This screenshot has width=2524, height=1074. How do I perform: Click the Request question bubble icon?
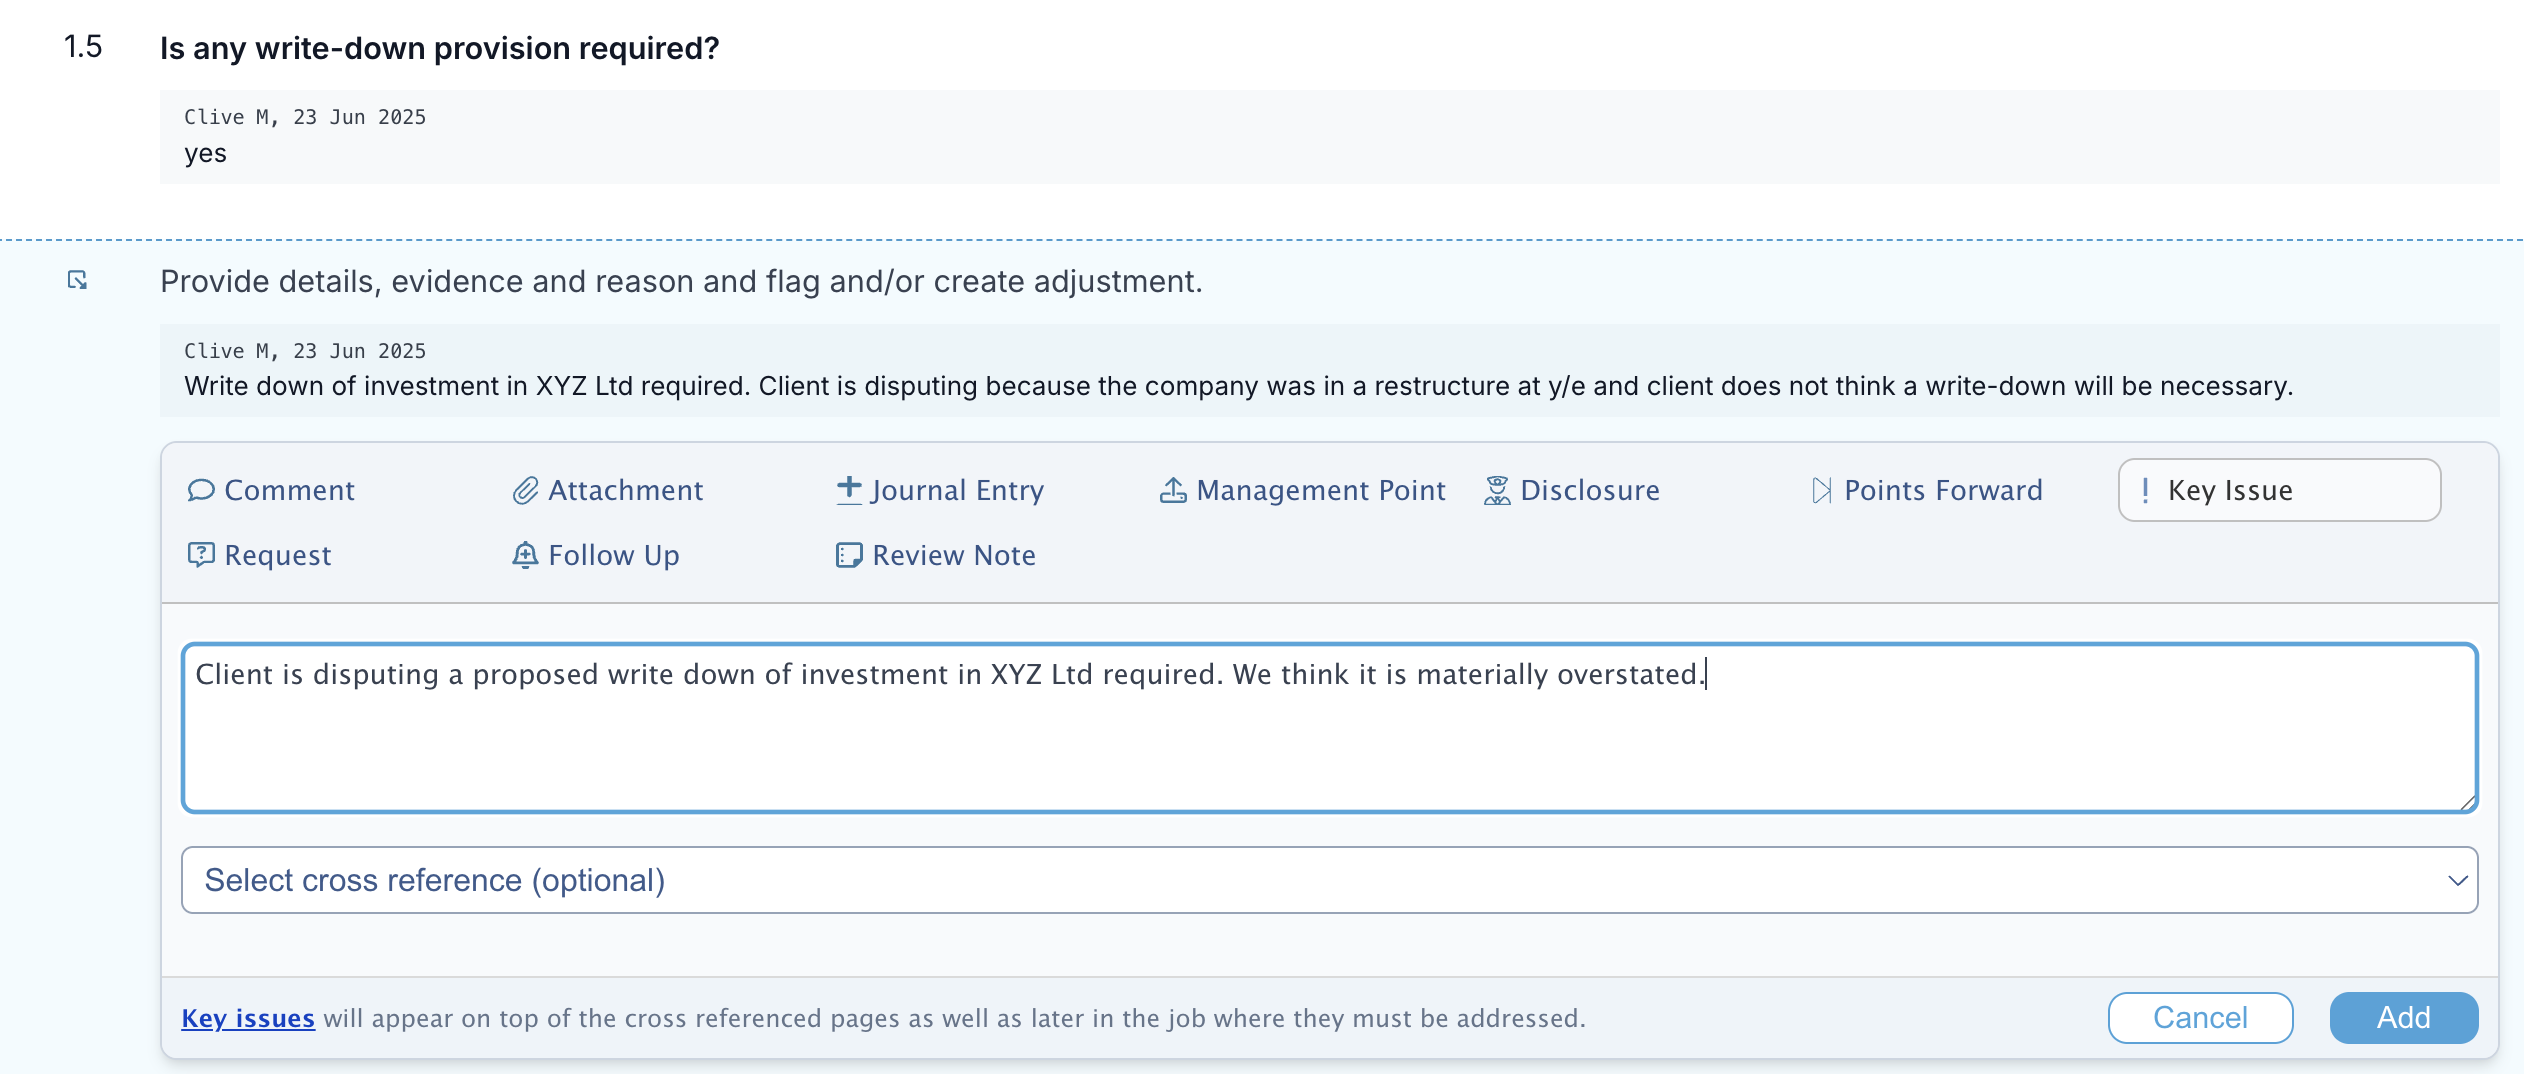coord(201,555)
